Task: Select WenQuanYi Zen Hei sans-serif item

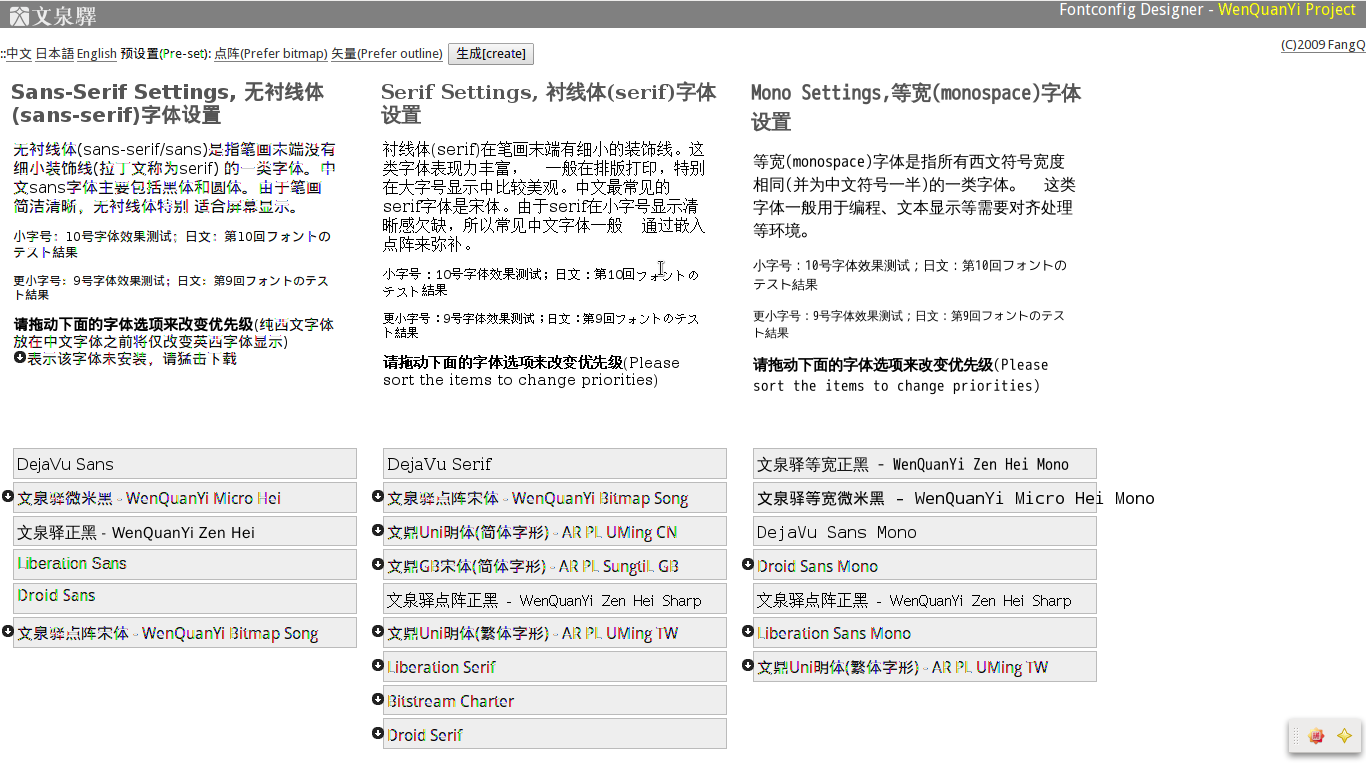Action: pyautogui.click(x=185, y=531)
